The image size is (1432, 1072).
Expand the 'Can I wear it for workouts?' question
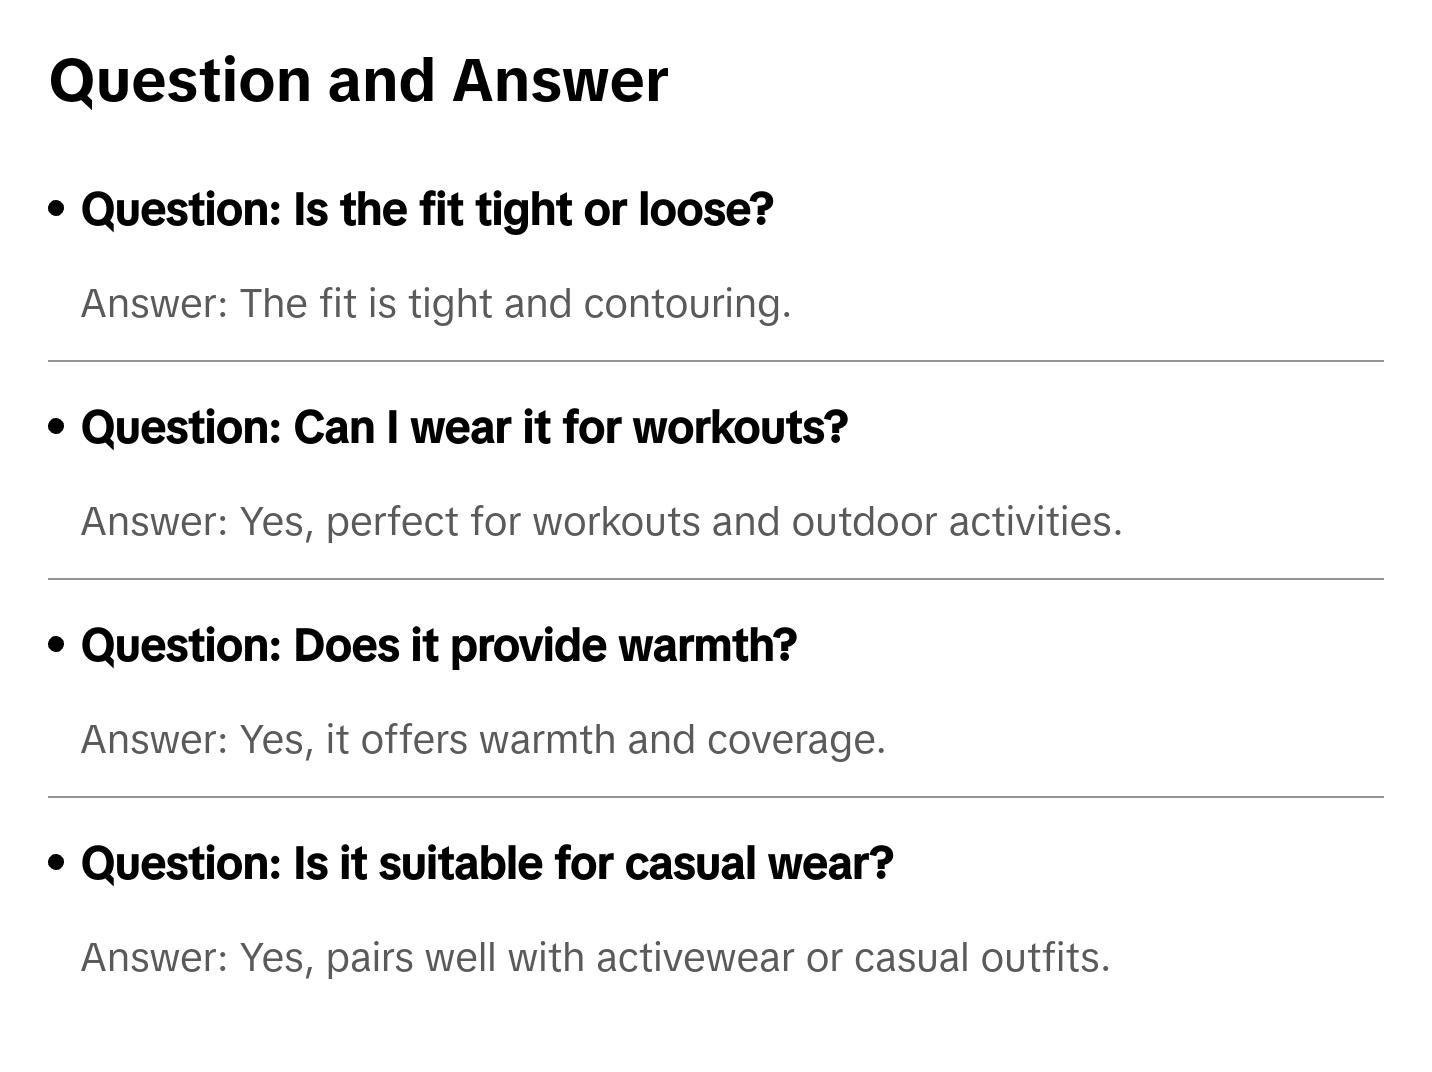(464, 428)
